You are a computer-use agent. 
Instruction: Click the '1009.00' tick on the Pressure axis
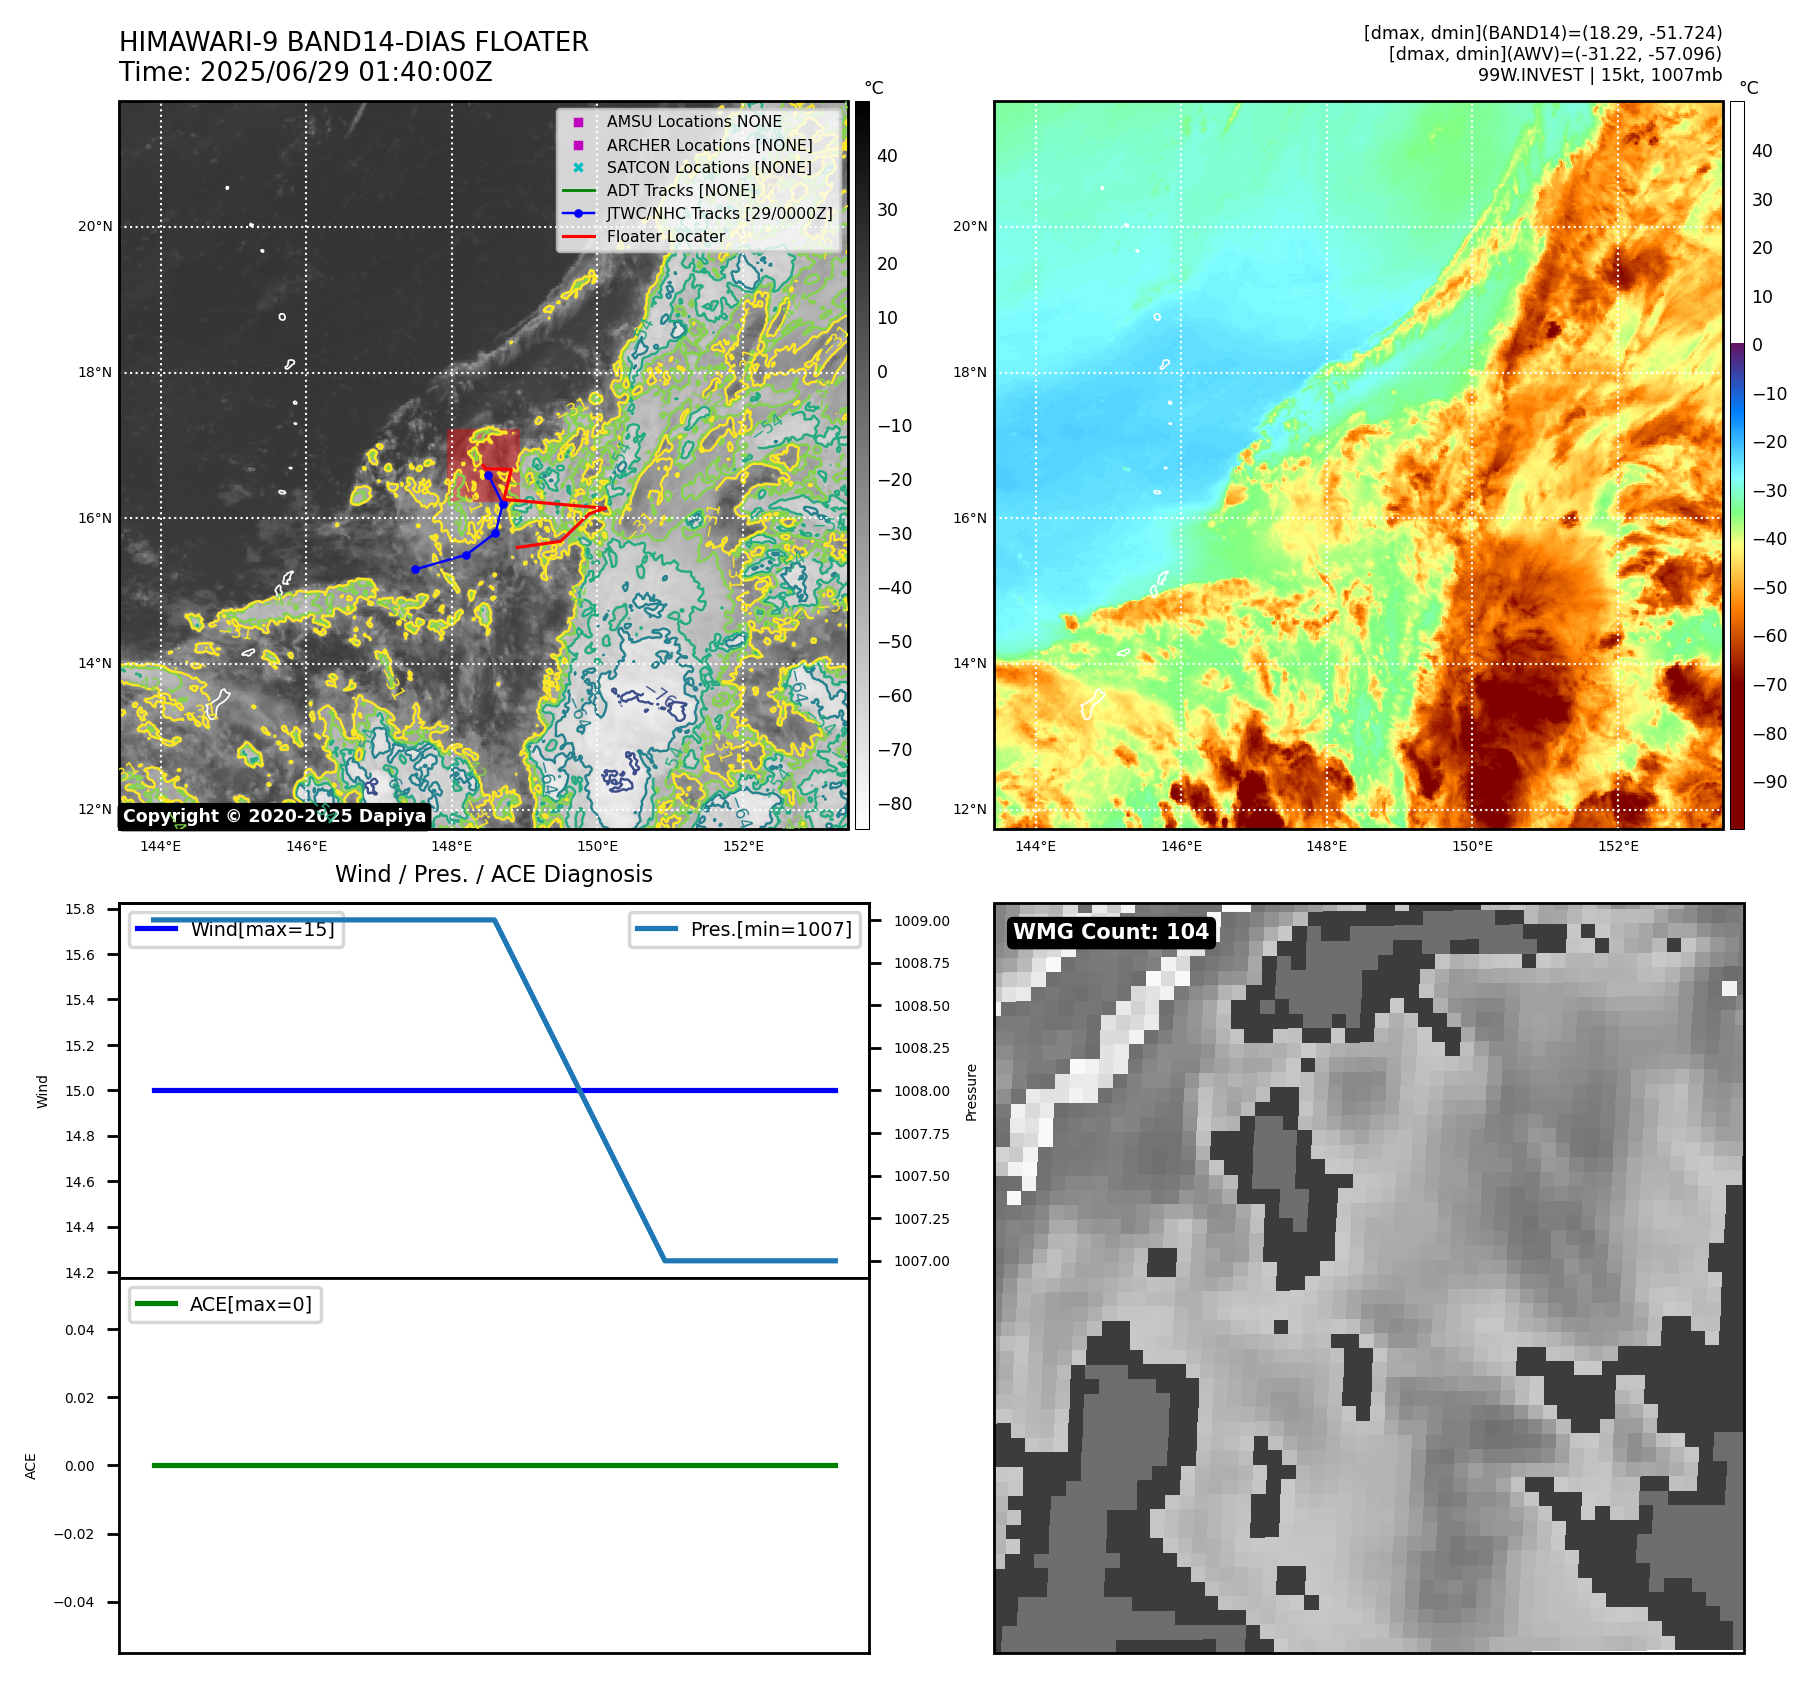[x=922, y=921]
